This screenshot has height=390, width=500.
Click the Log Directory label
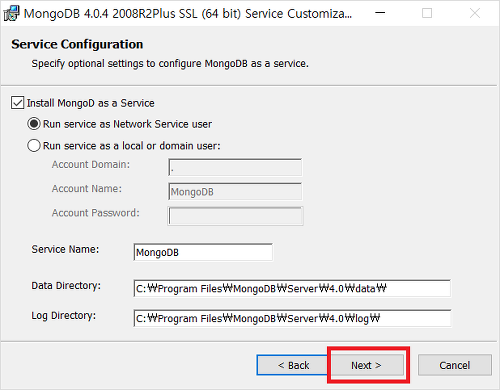(x=64, y=315)
